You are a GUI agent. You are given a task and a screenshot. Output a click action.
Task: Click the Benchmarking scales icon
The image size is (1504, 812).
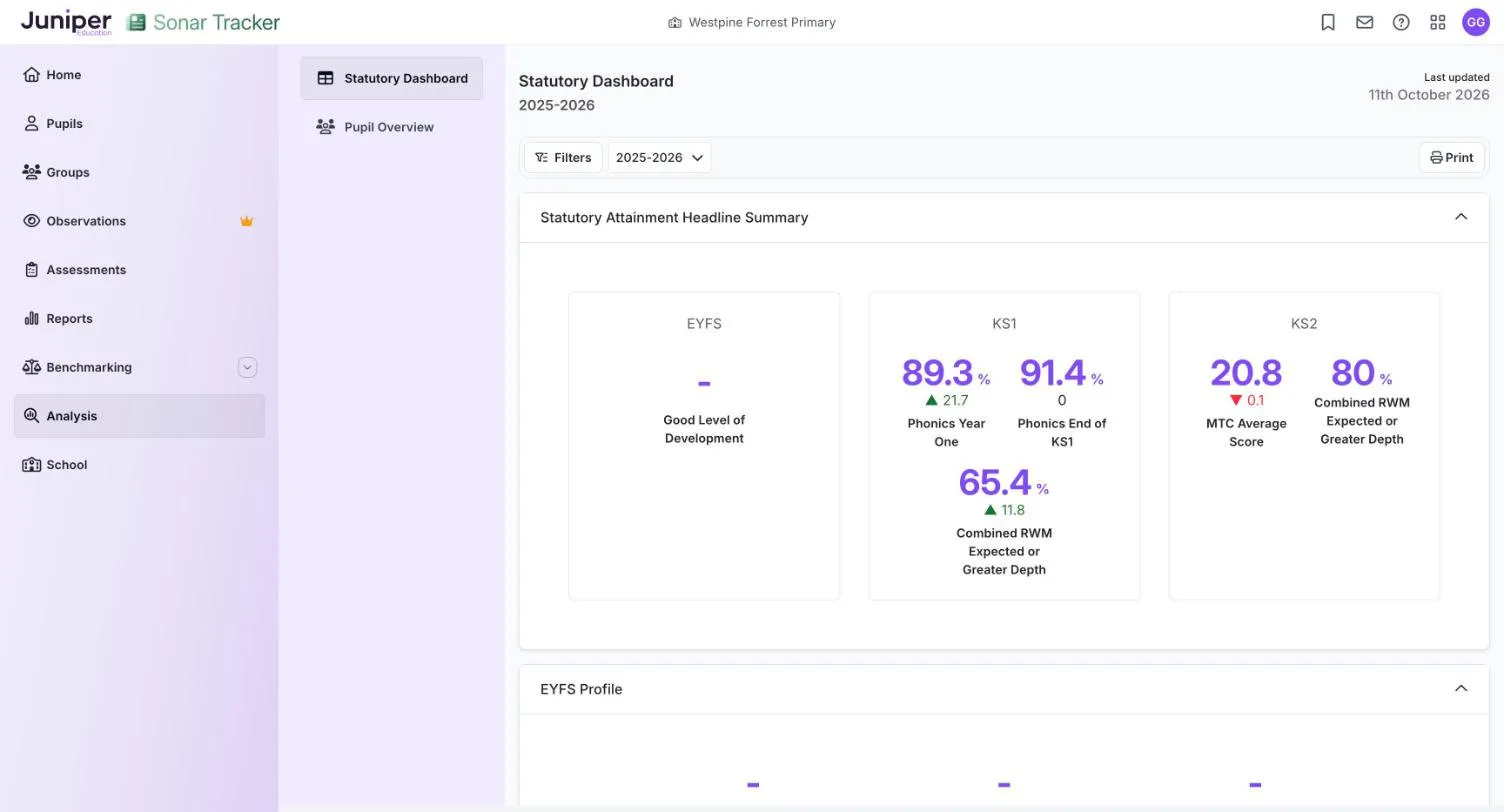pyautogui.click(x=31, y=367)
